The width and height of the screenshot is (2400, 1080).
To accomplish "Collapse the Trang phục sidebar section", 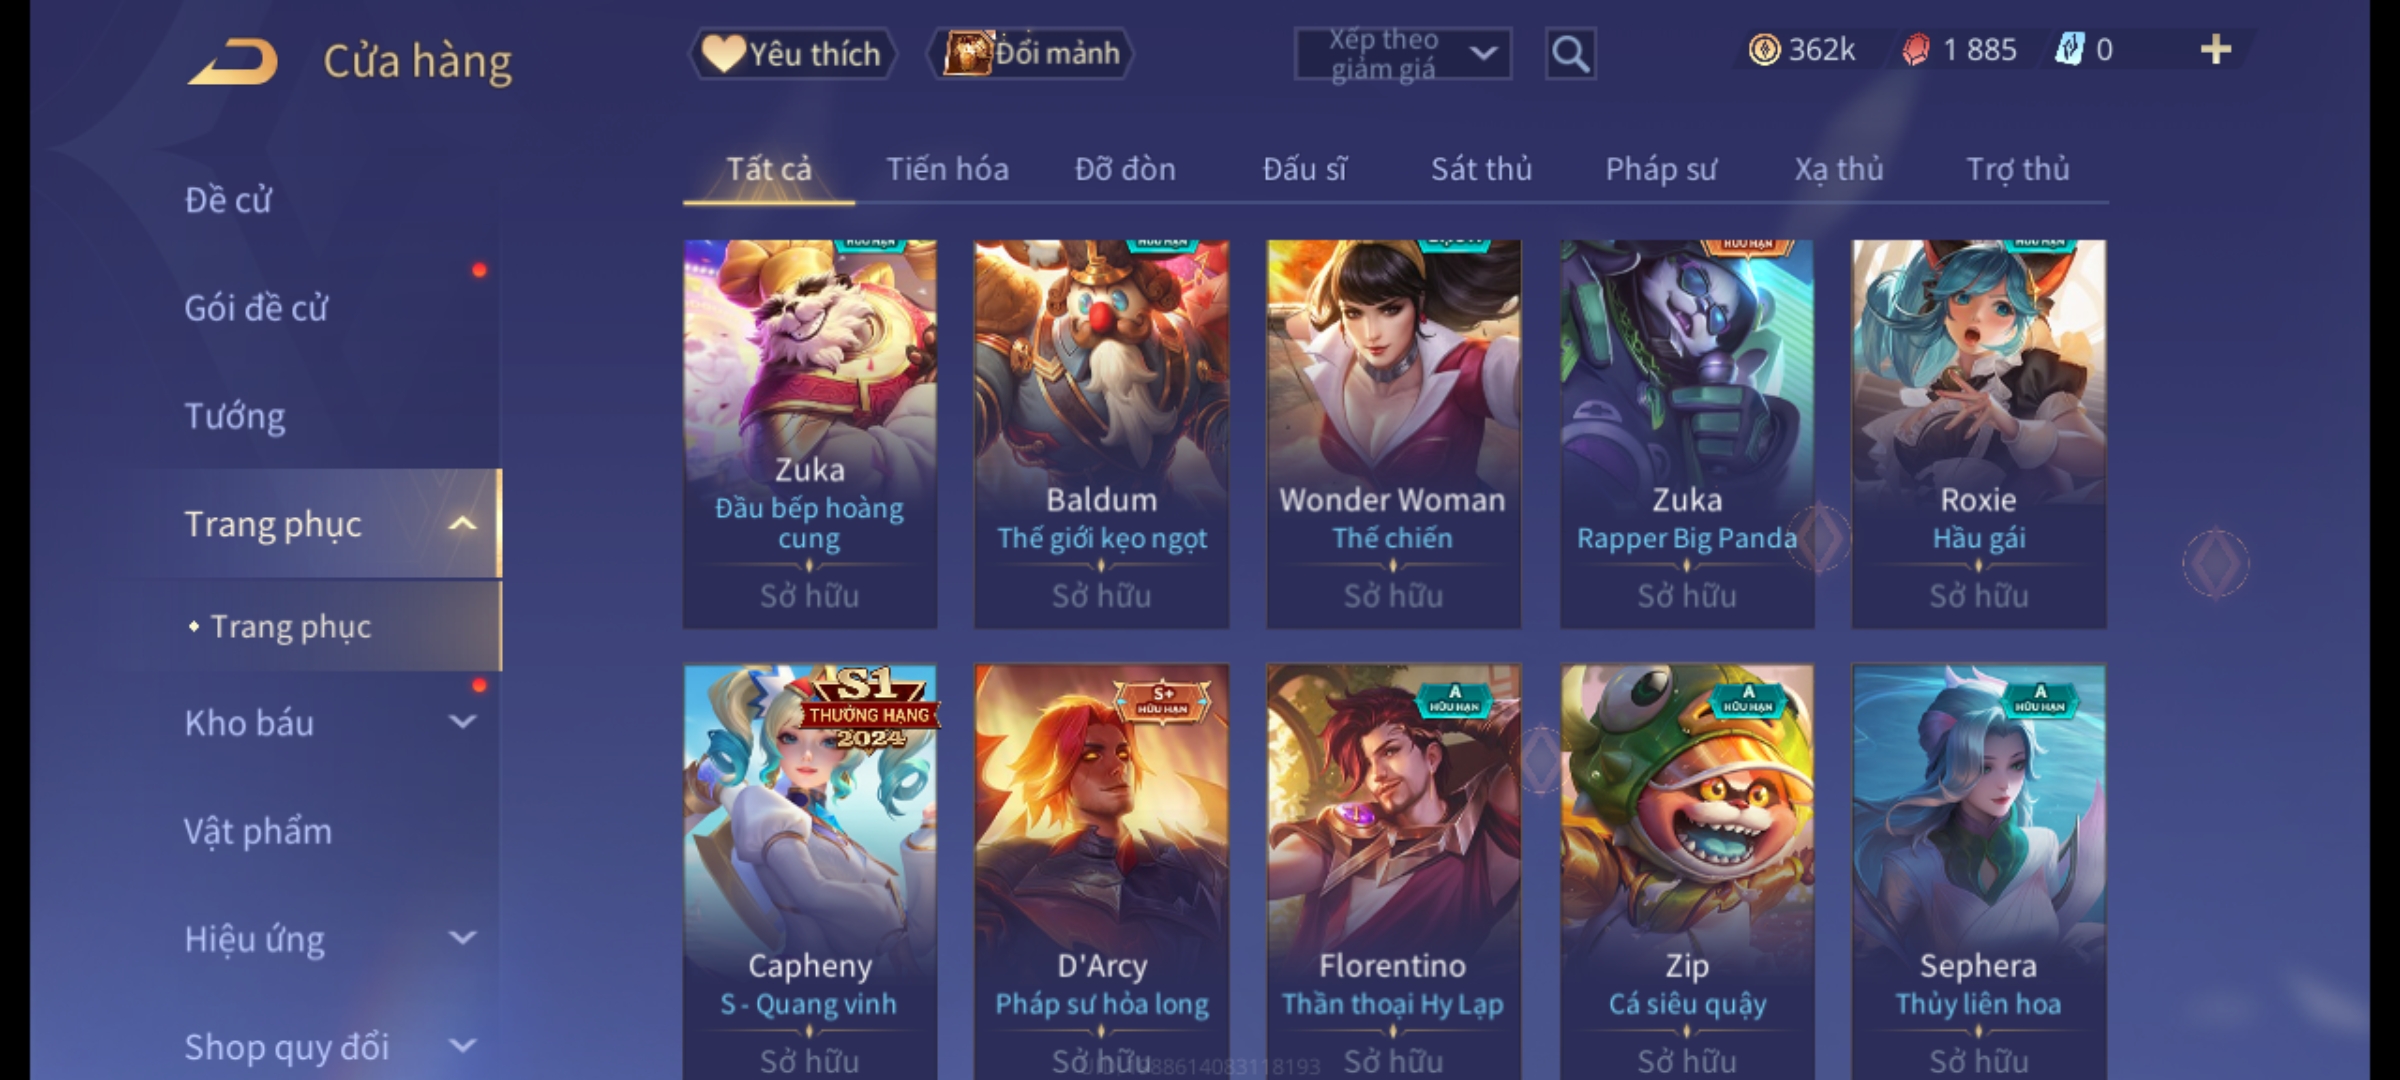I will click(462, 524).
